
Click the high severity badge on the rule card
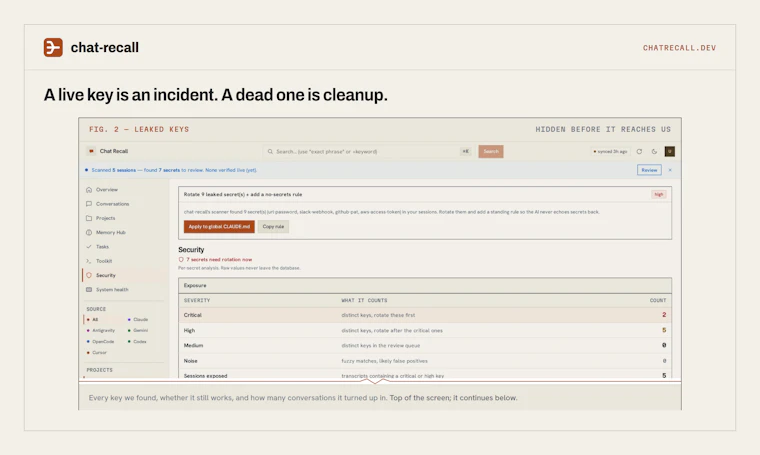[659, 195]
